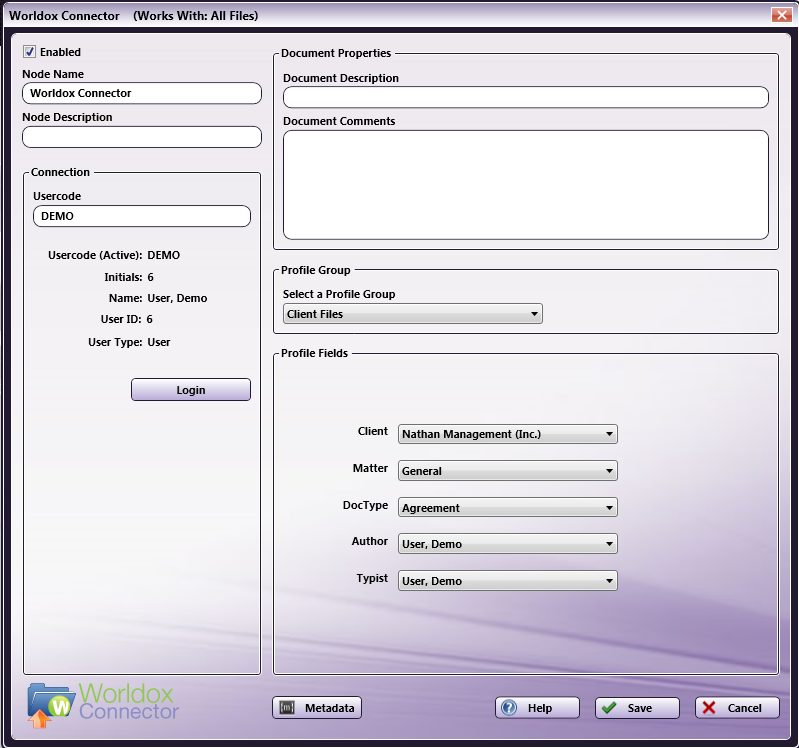Click into the Node Description field
Image resolution: width=799 pixels, height=748 pixels.
tap(141, 137)
